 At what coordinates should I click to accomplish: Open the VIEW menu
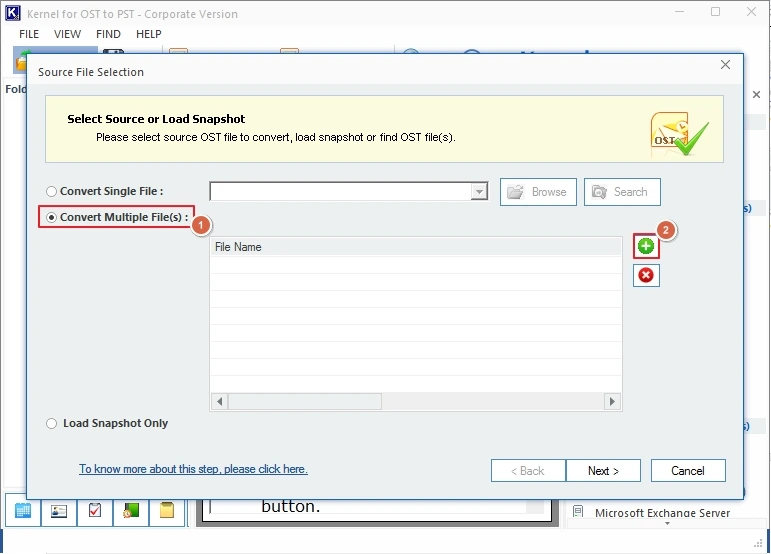[x=67, y=34]
